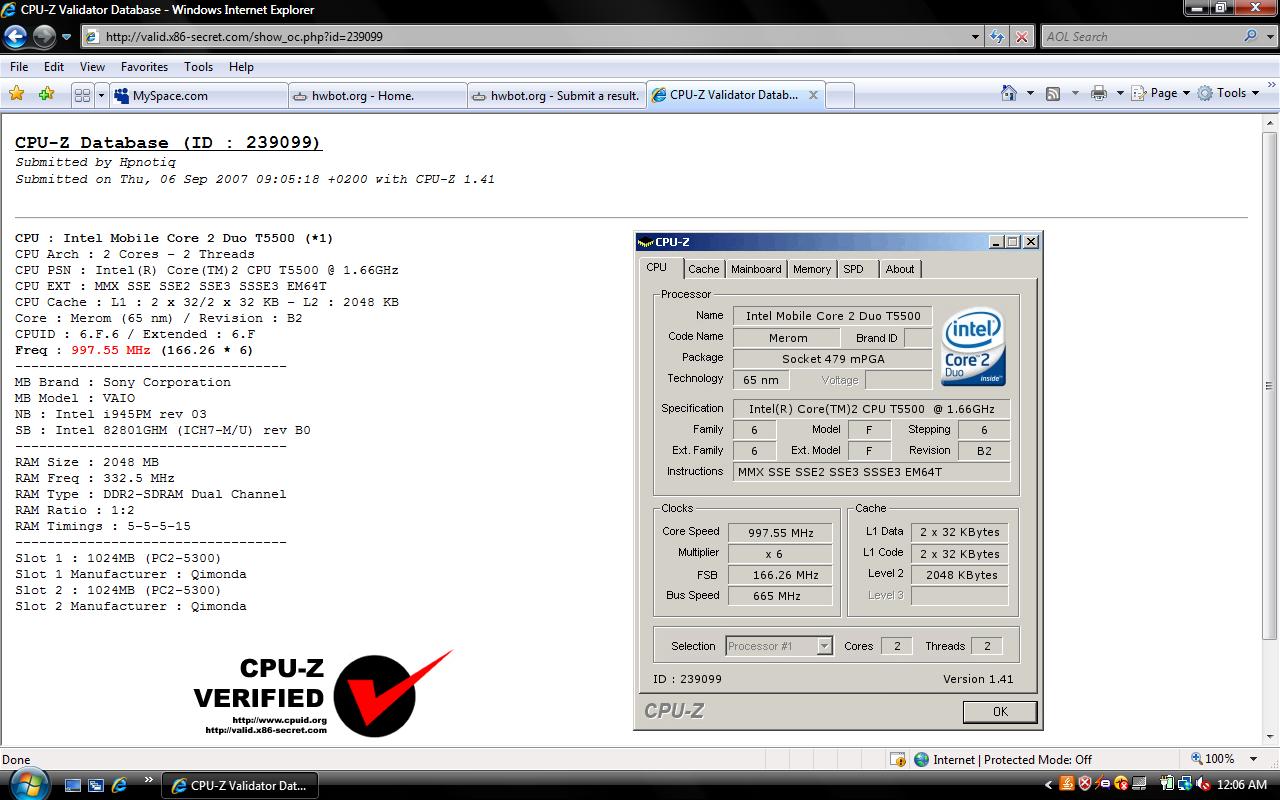Open the File menu

19,67
